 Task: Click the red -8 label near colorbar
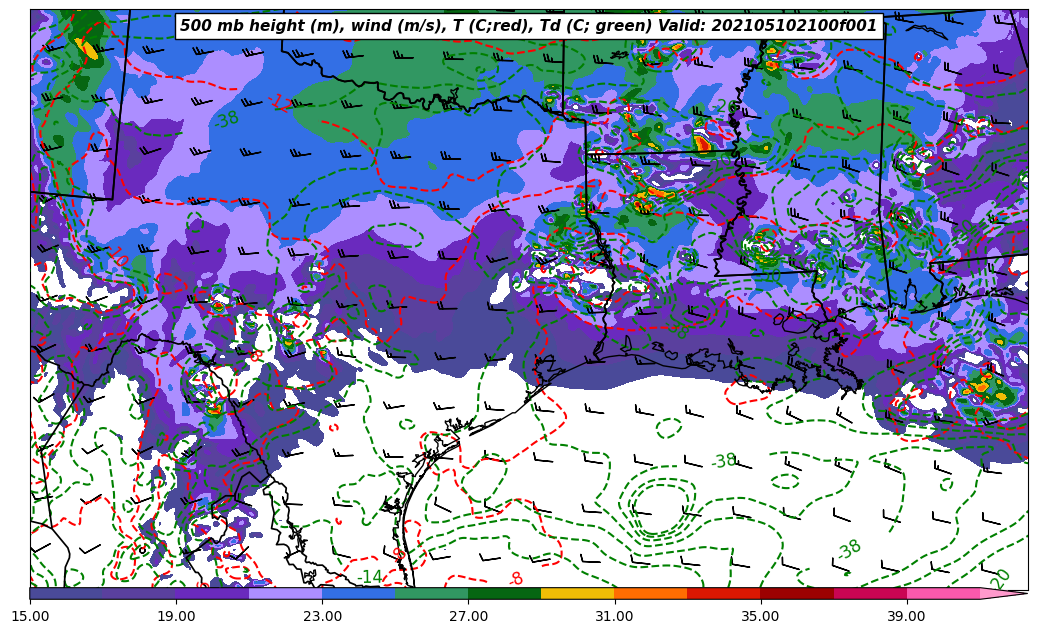tap(515, 579)
